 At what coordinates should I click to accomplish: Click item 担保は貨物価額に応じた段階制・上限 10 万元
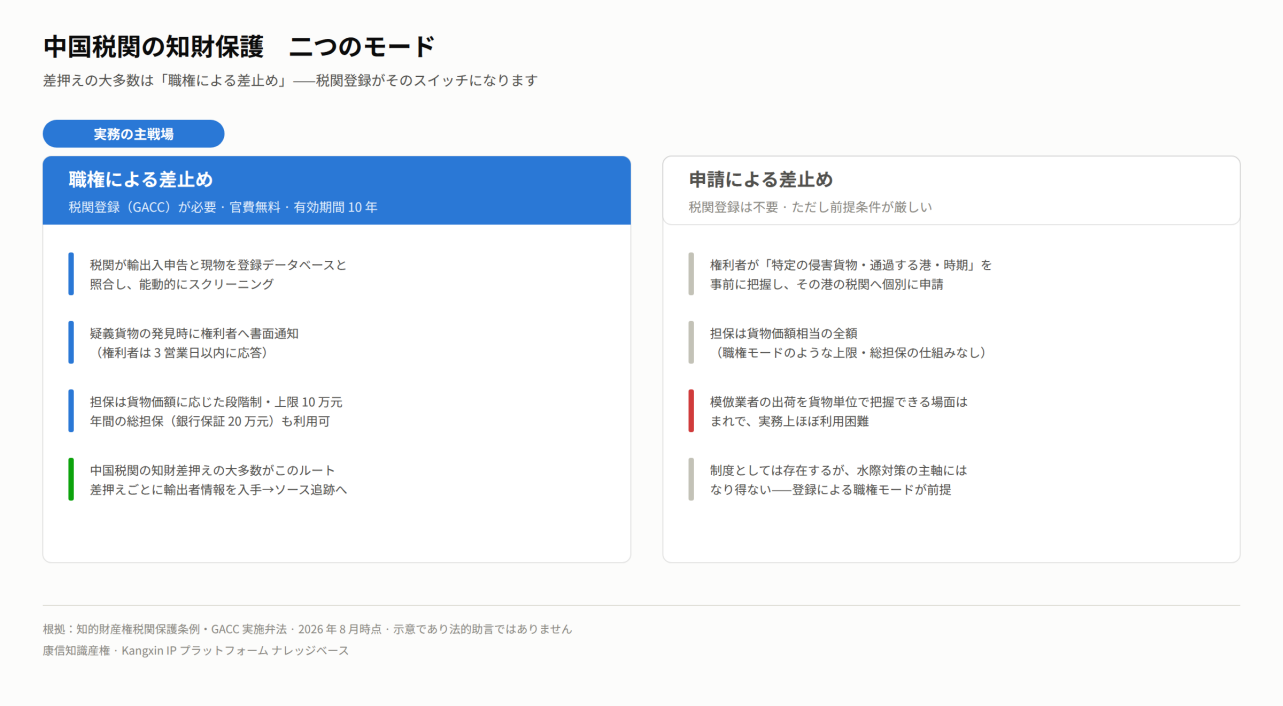click(x=216, y=401)
